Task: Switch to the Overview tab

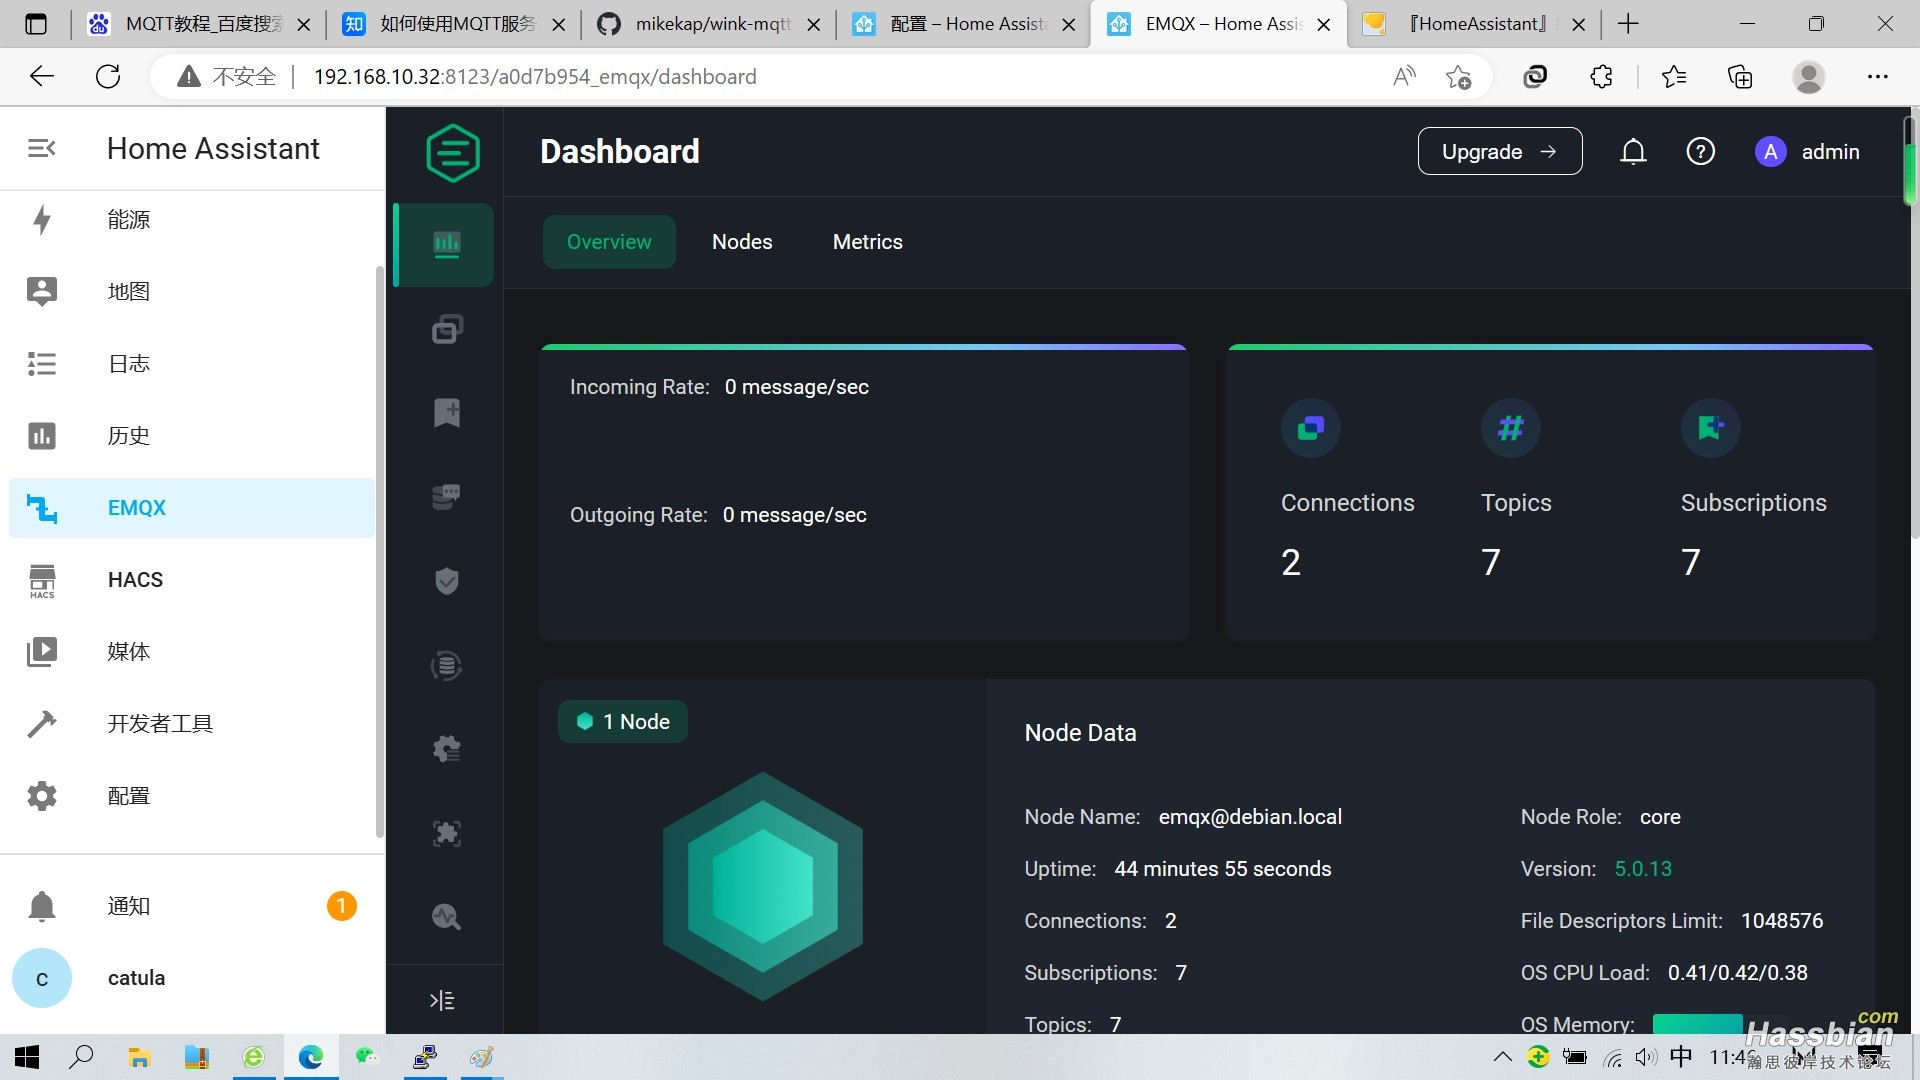Action: click(609, 242)
